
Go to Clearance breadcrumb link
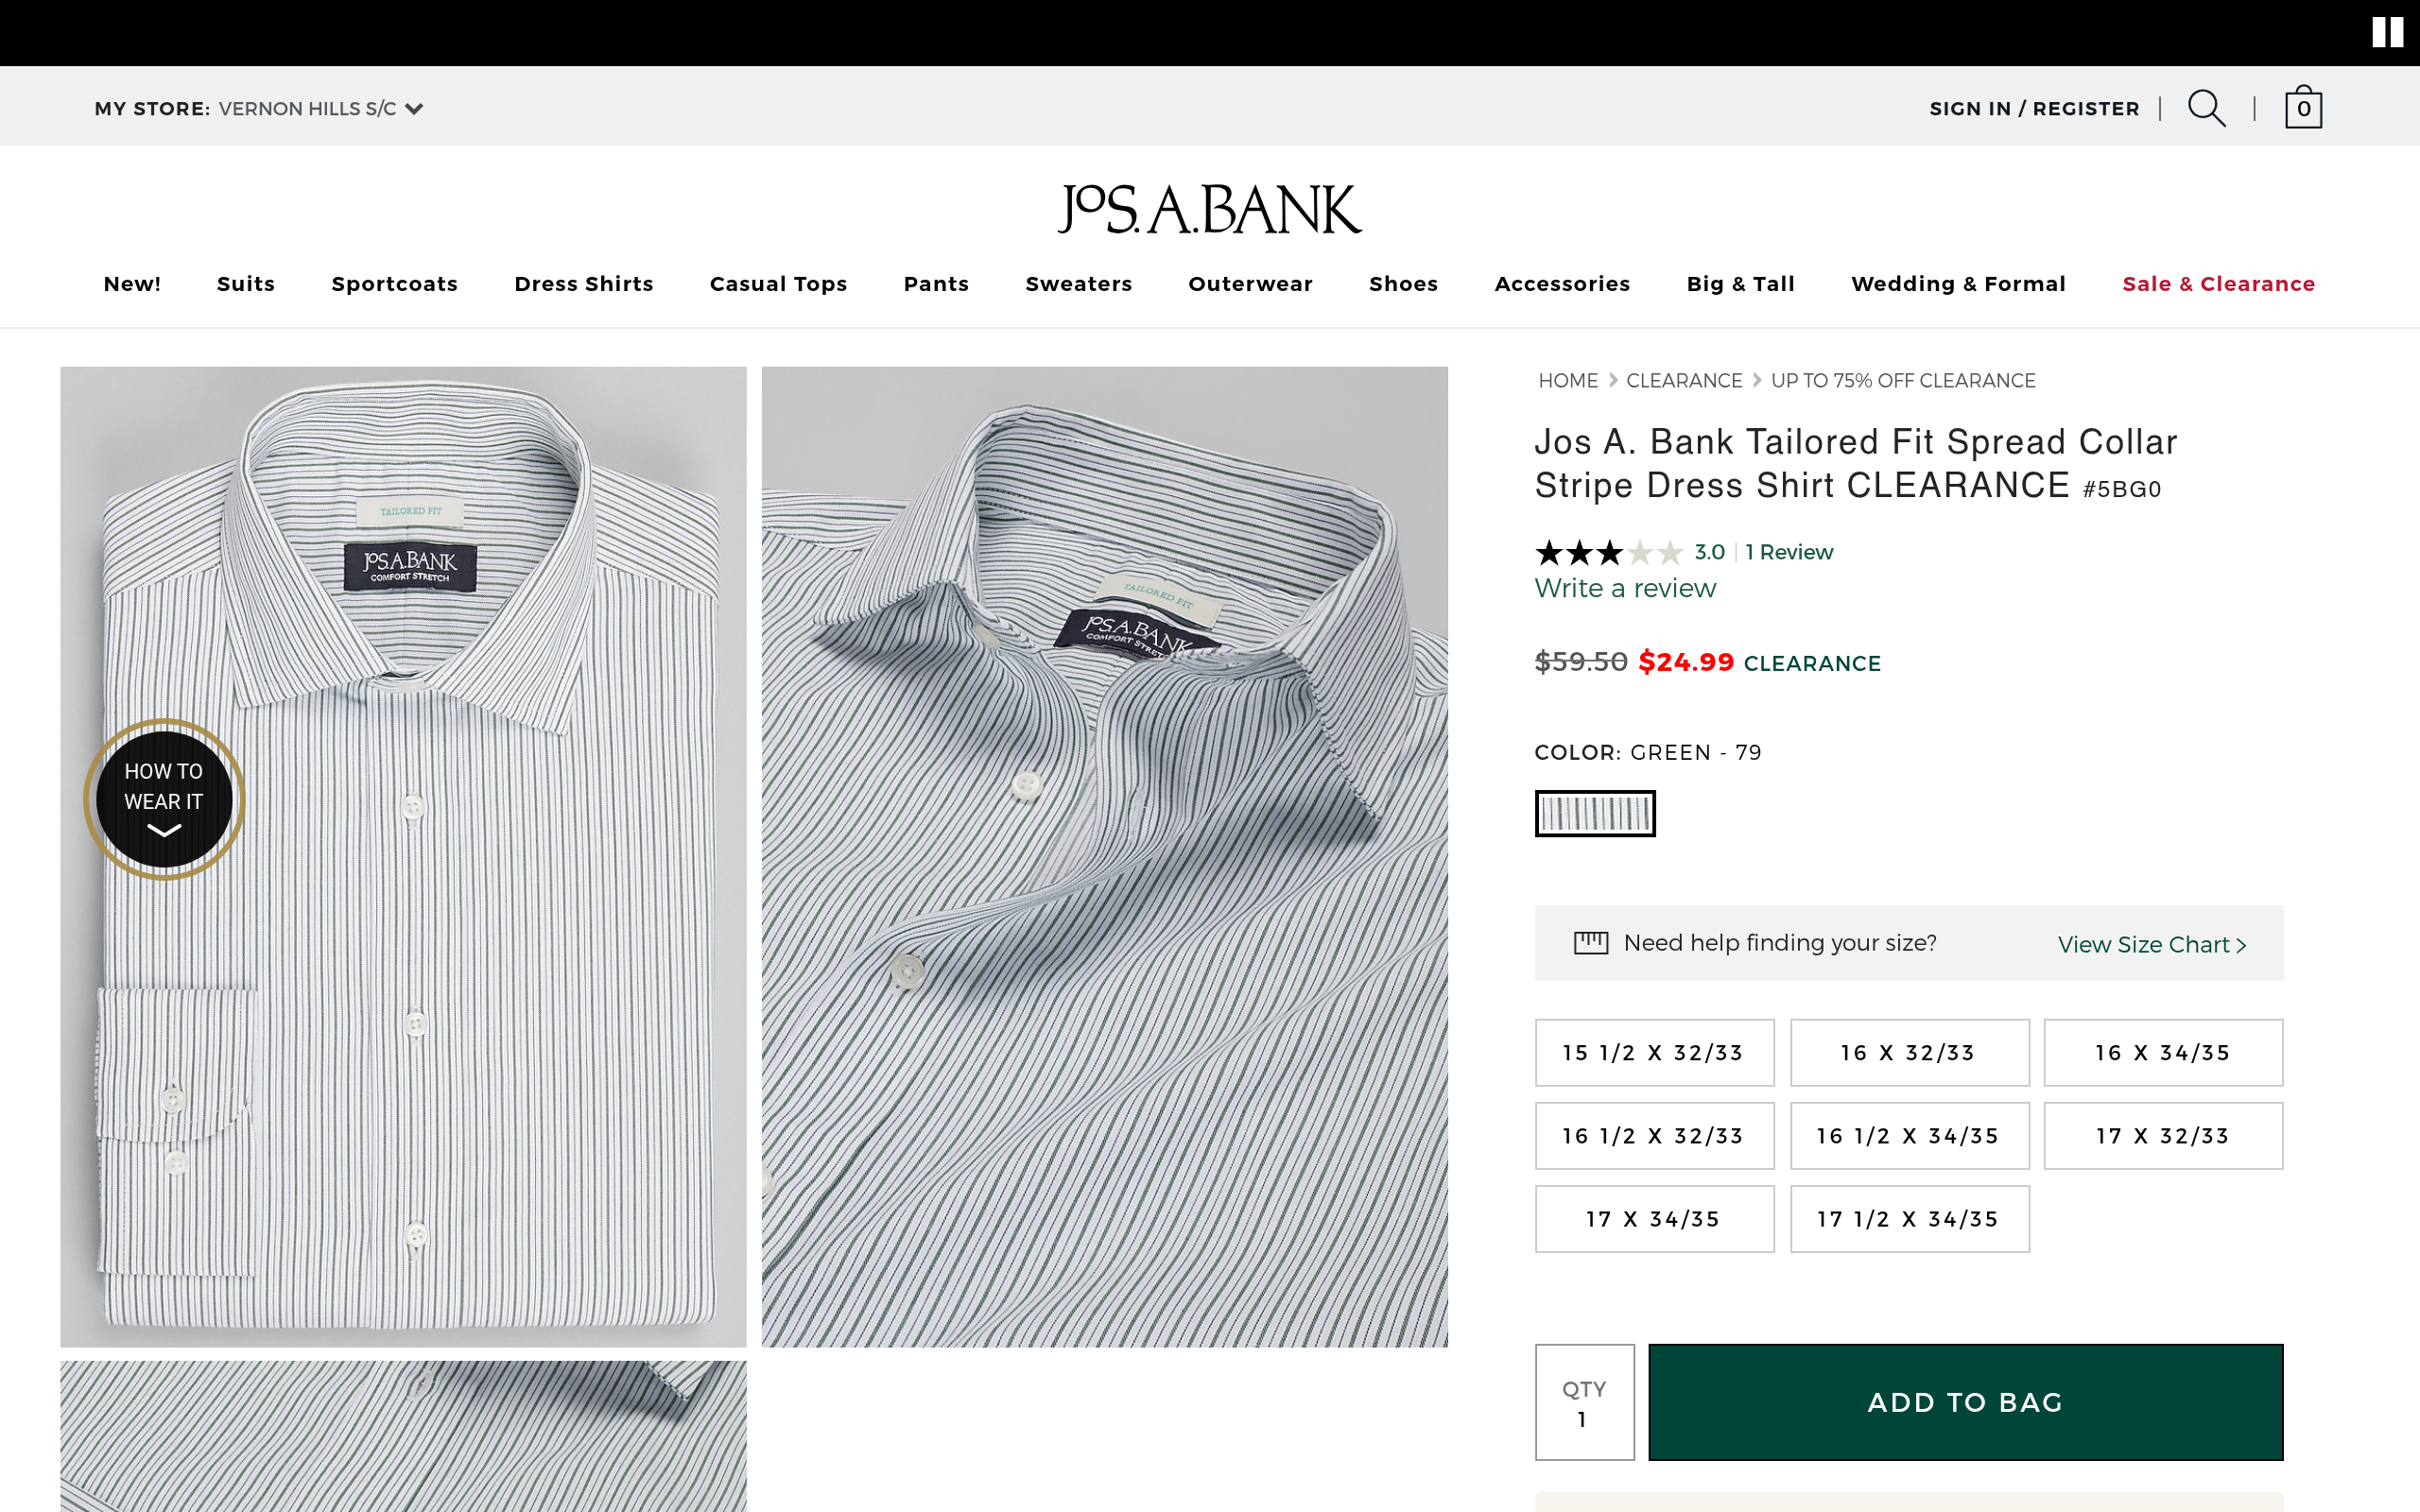[x=1684, y=381]
